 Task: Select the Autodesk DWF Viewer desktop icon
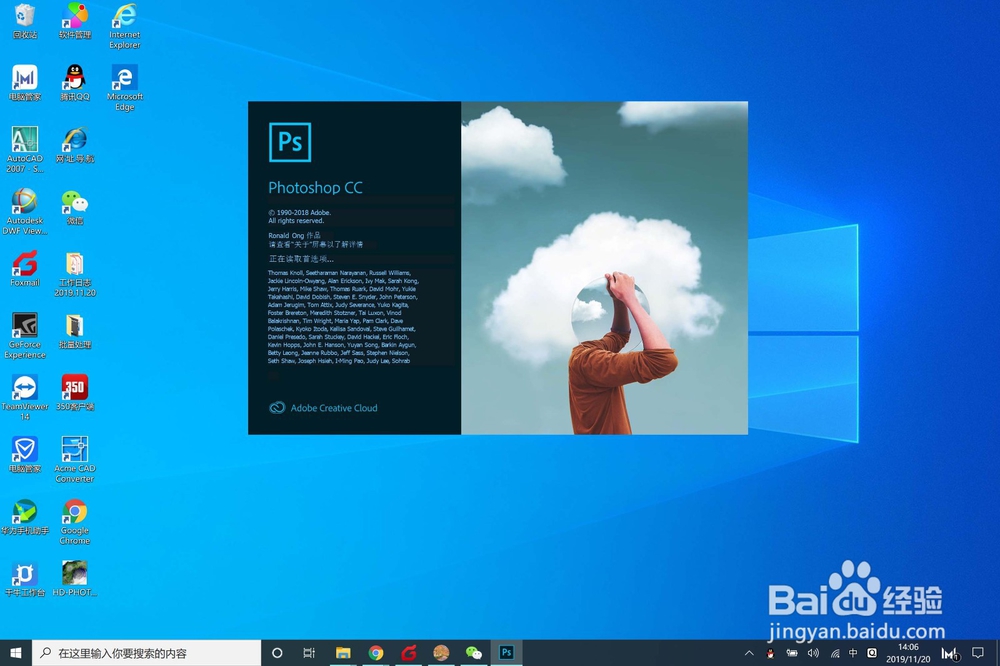(x=25, y=211)
